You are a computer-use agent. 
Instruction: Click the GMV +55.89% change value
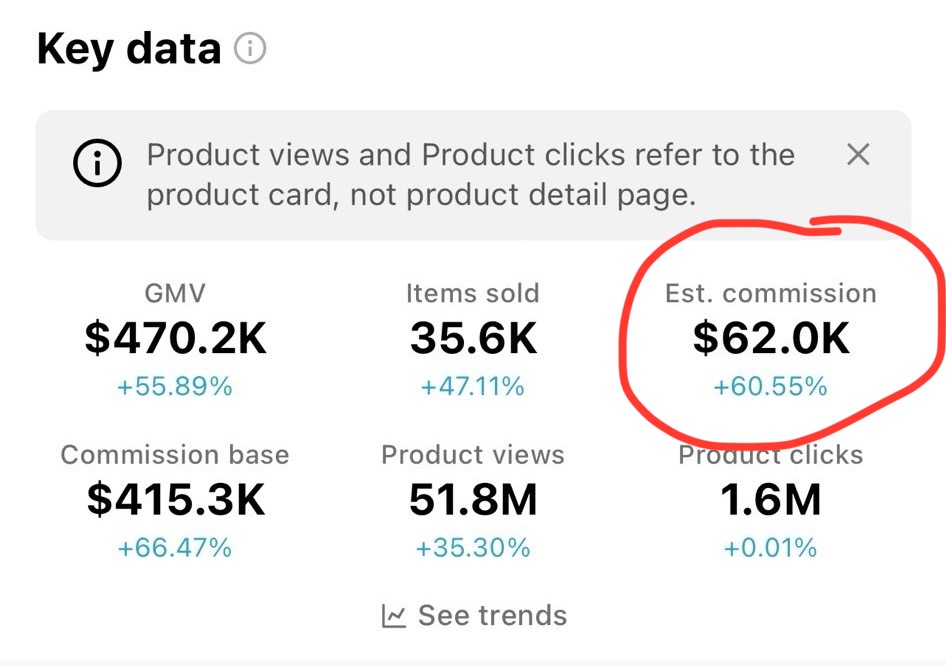click(175, 387)
